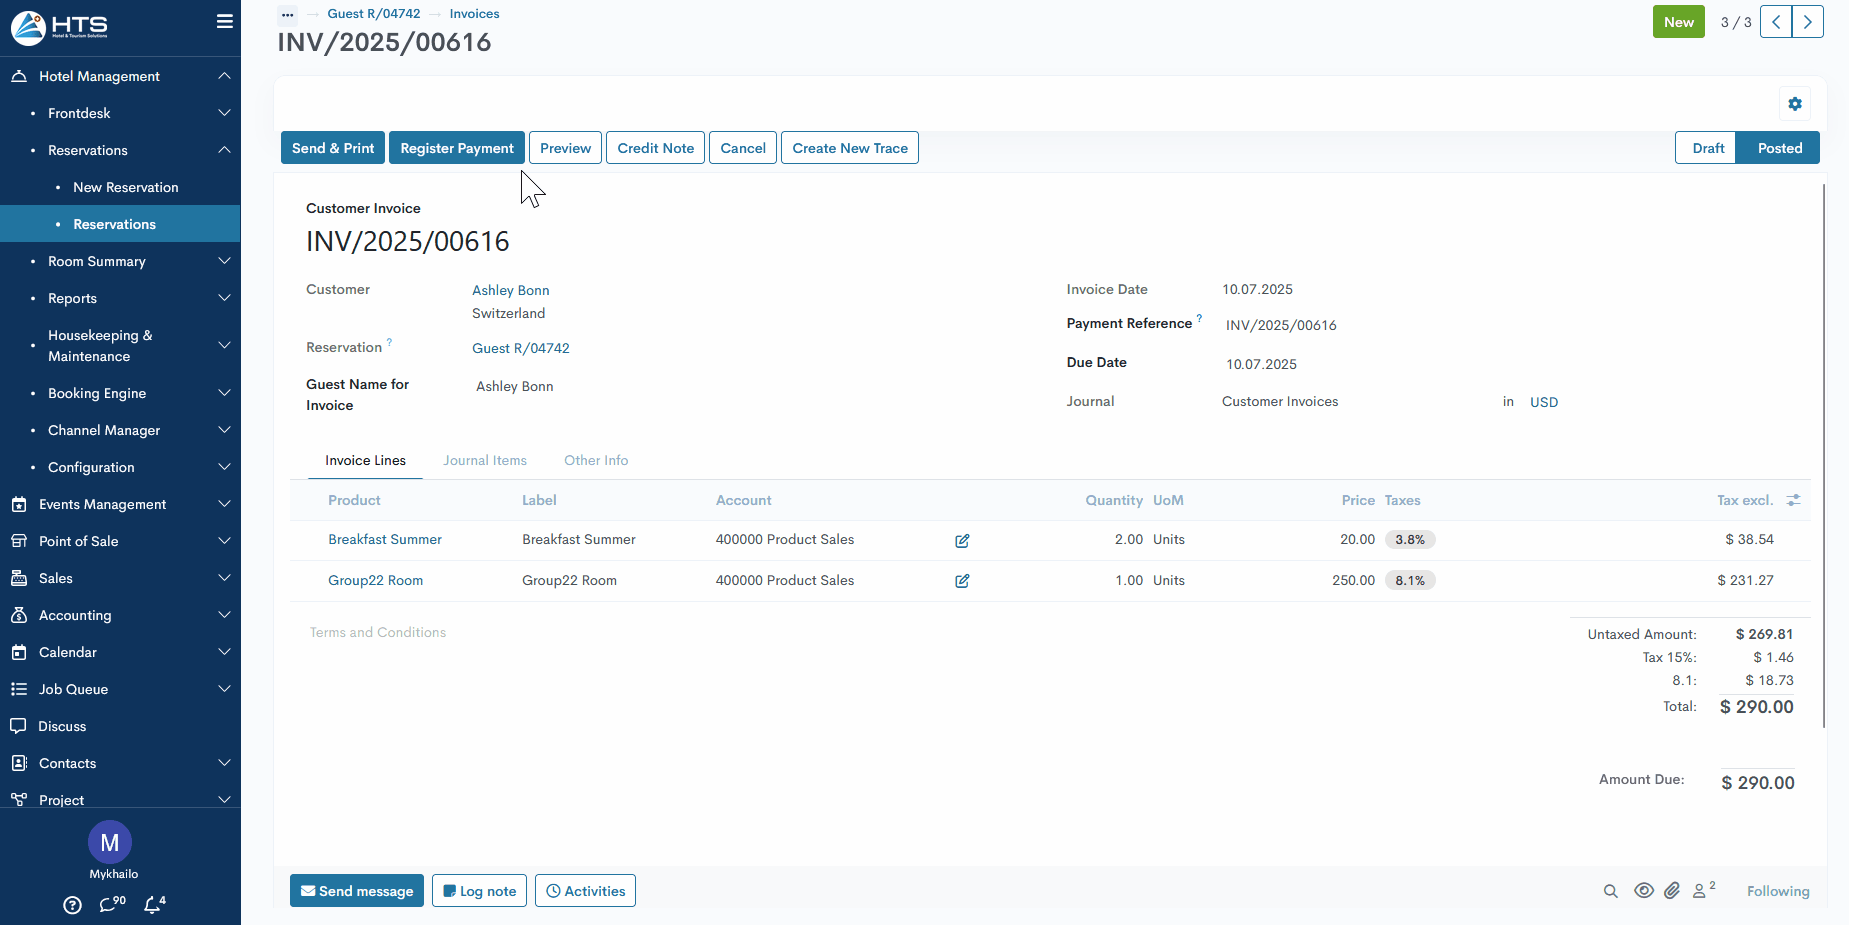Open the hamburger menu in sidebar
This screenshot has width=1849, height=925.
225,22
